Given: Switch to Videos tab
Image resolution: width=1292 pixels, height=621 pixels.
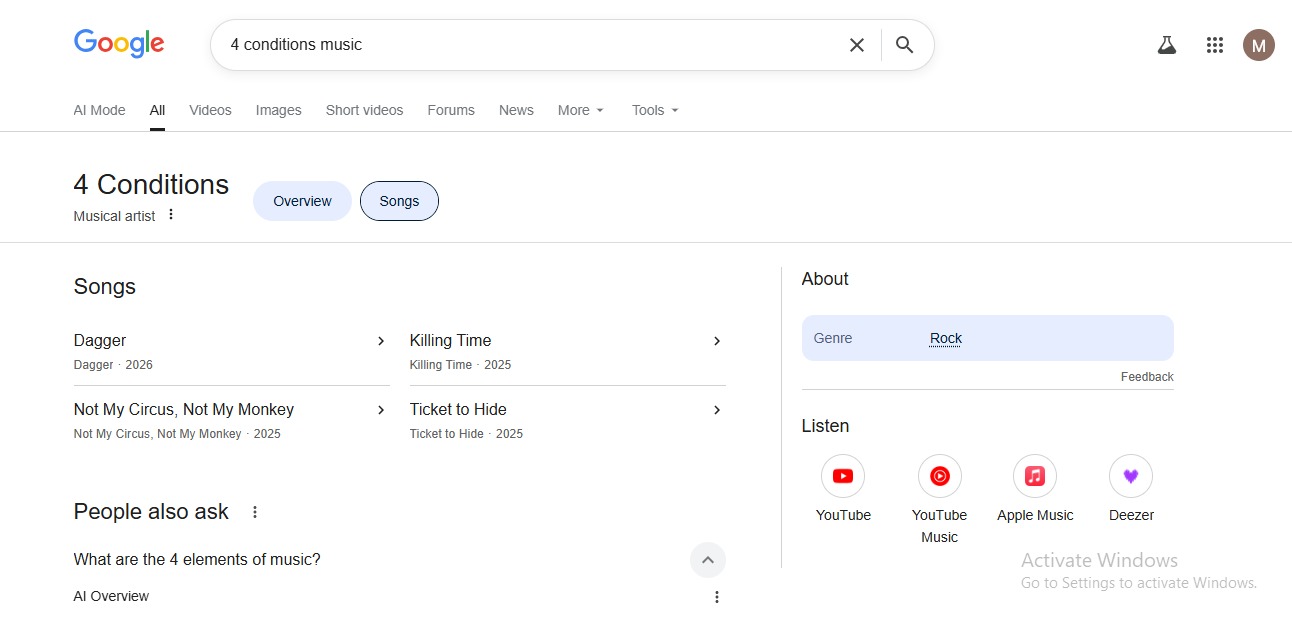Looking at the screenshot, I should click(210, 110).
